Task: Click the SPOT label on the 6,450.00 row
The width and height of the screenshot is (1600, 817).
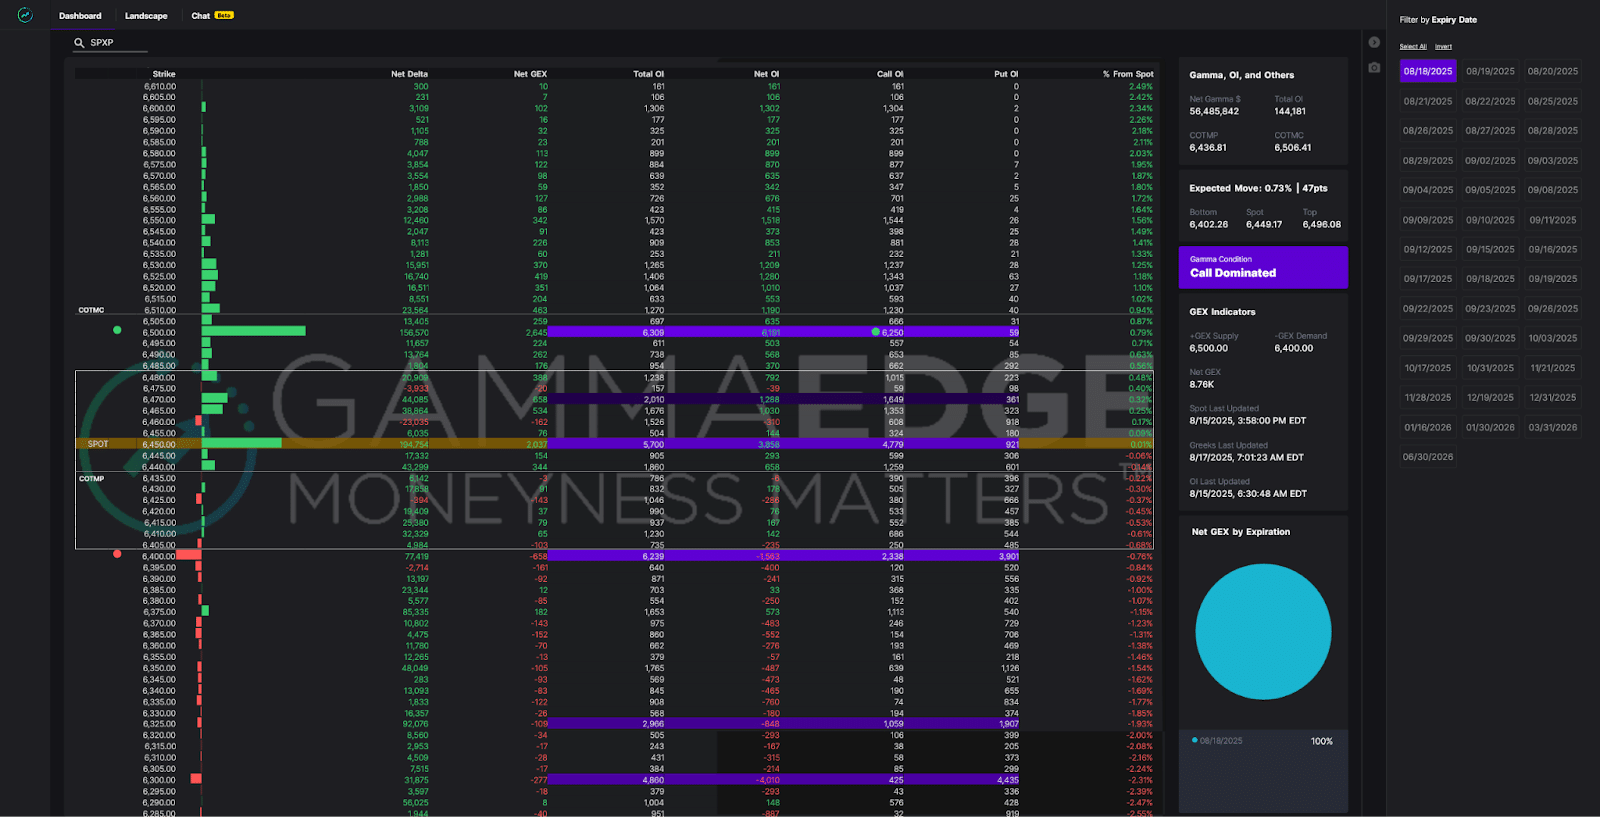Action: click(x=98, y=444)
